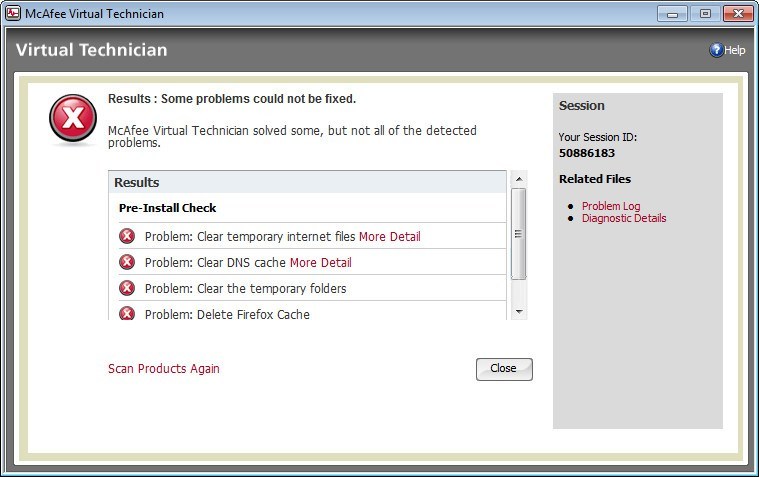Click the results list scroll up arrow
Viewport: 759px width, 477px height.
click(519, 179)
